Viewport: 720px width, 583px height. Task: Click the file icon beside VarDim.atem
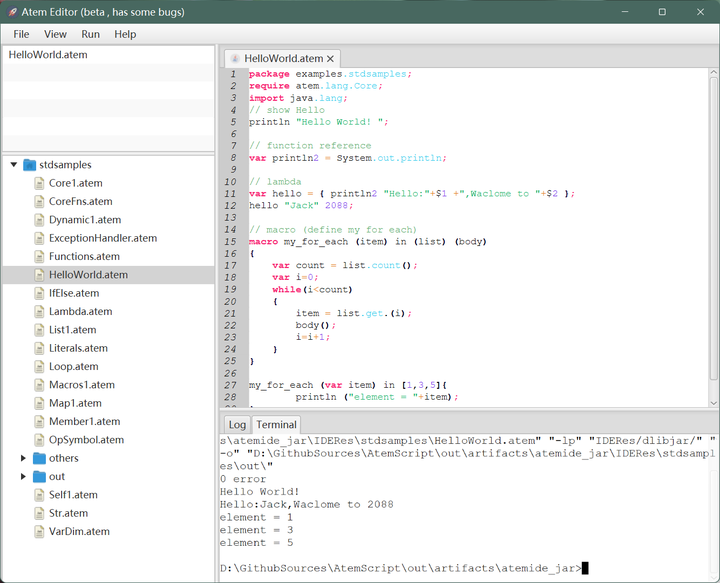click(x=40, y=531)
